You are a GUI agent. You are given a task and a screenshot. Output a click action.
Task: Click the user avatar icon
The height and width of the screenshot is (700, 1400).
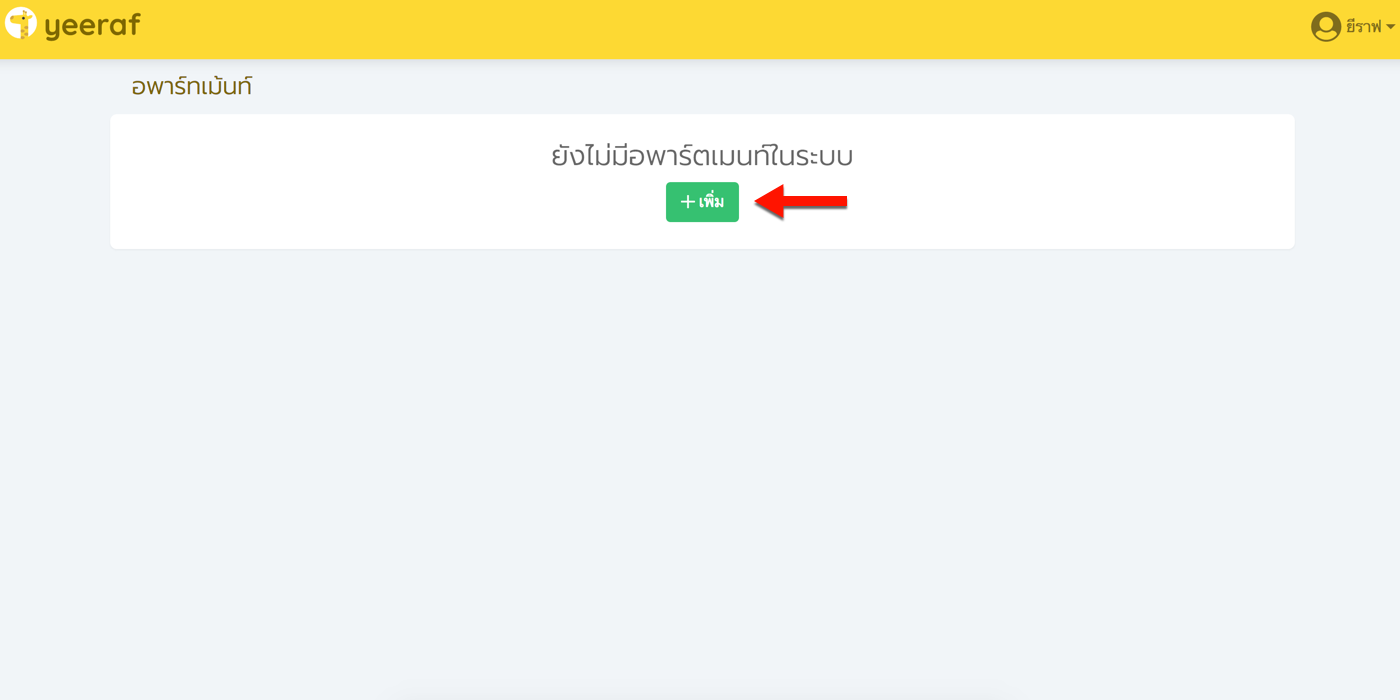pos(1326,27)
